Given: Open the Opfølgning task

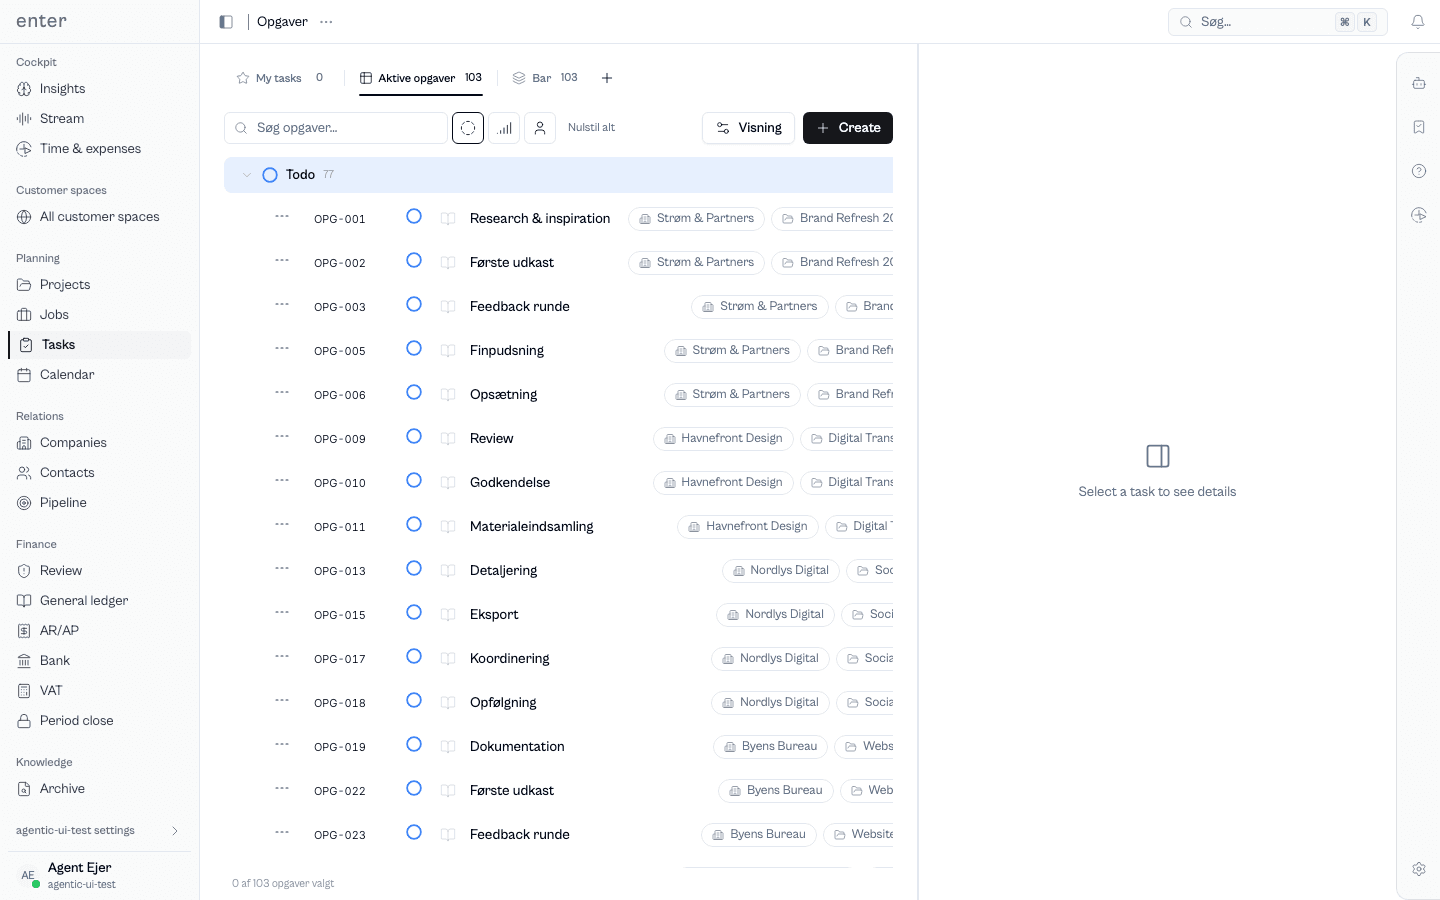Looking at the screenshot, I should pyautogui.click(x=503, y=702).
